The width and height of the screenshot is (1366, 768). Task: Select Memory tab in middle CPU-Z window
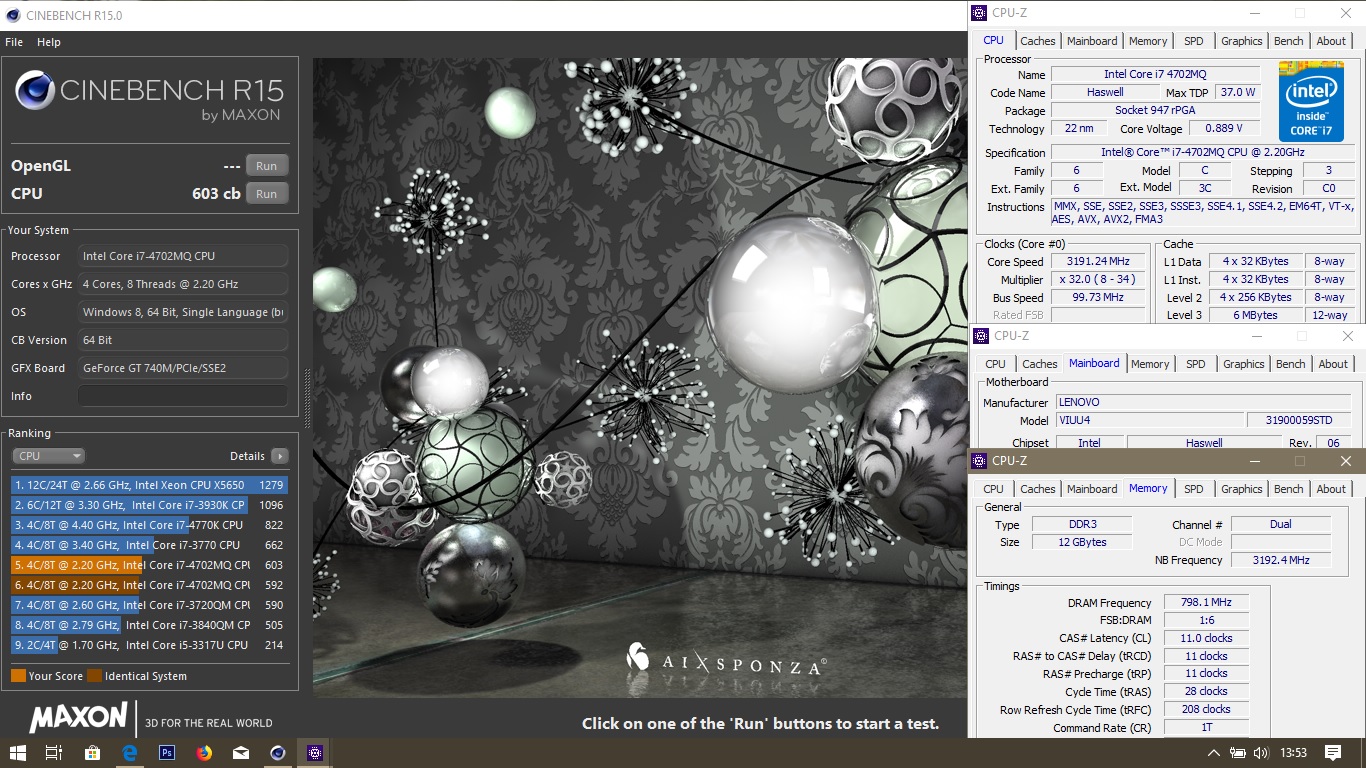point(1150,364)
